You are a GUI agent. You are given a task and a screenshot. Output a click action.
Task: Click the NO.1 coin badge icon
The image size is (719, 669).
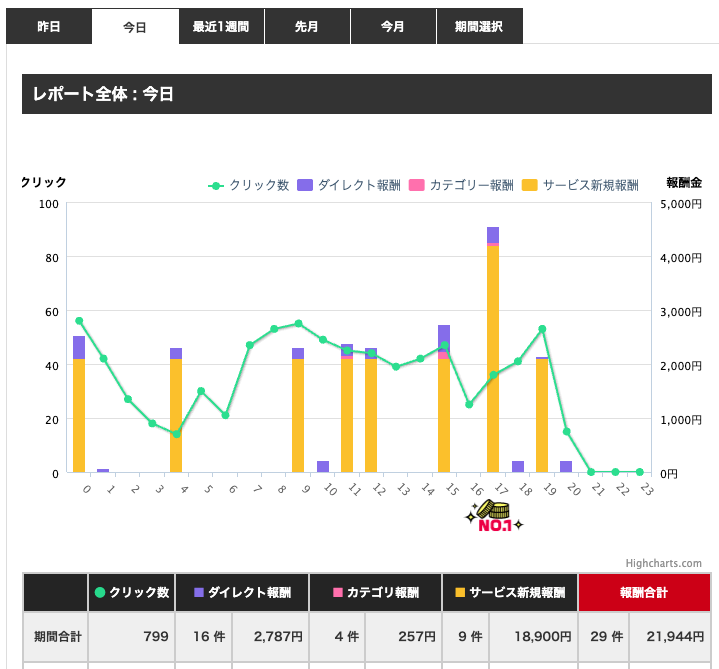[494, 516]
